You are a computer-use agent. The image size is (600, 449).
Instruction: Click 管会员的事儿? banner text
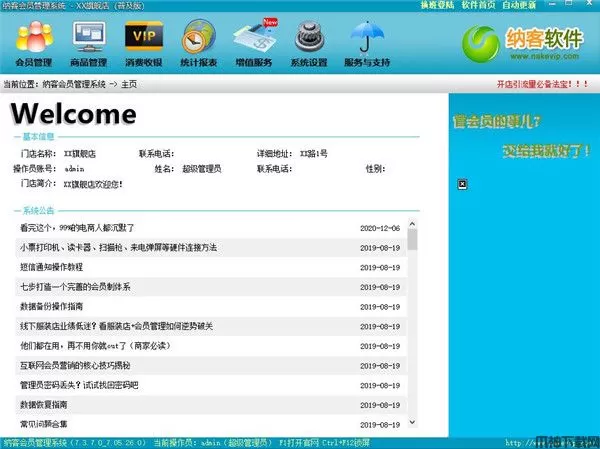pyautogui.click(x=496, y=122)
